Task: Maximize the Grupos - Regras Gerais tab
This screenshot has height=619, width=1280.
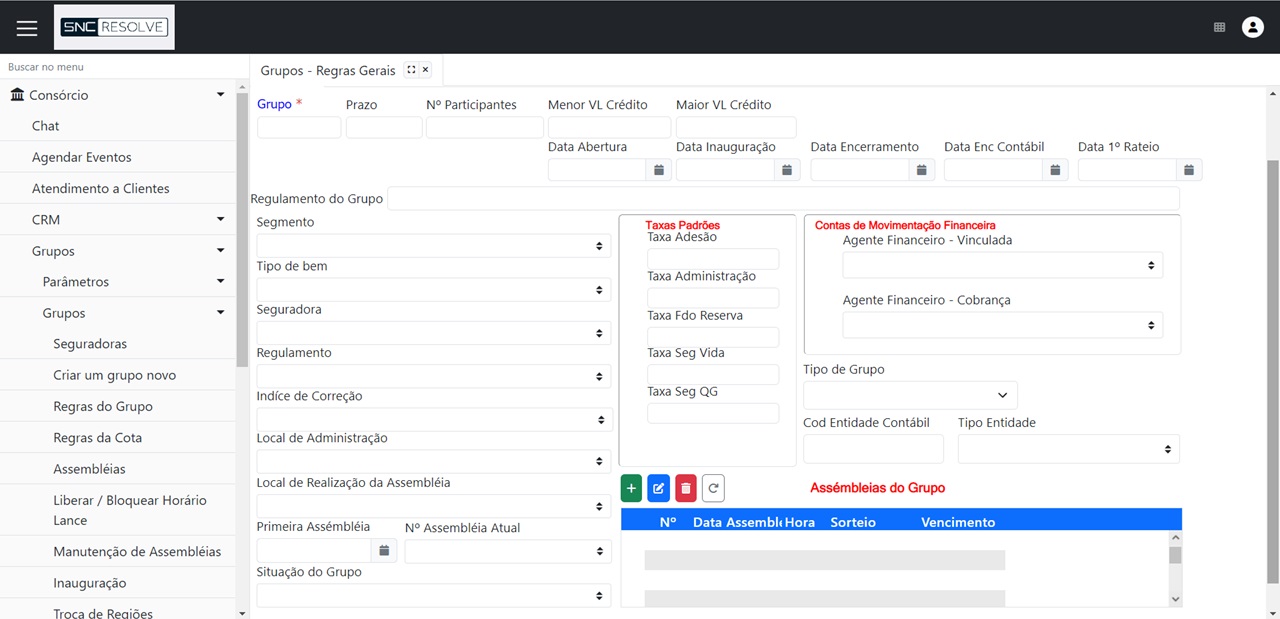Action: [x=411, y=70]
